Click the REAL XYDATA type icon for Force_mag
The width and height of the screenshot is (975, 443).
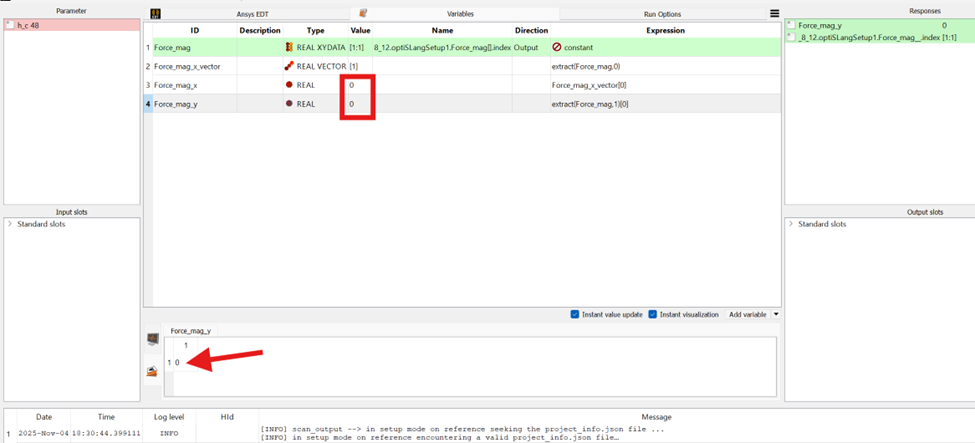[x=289, y=47]
